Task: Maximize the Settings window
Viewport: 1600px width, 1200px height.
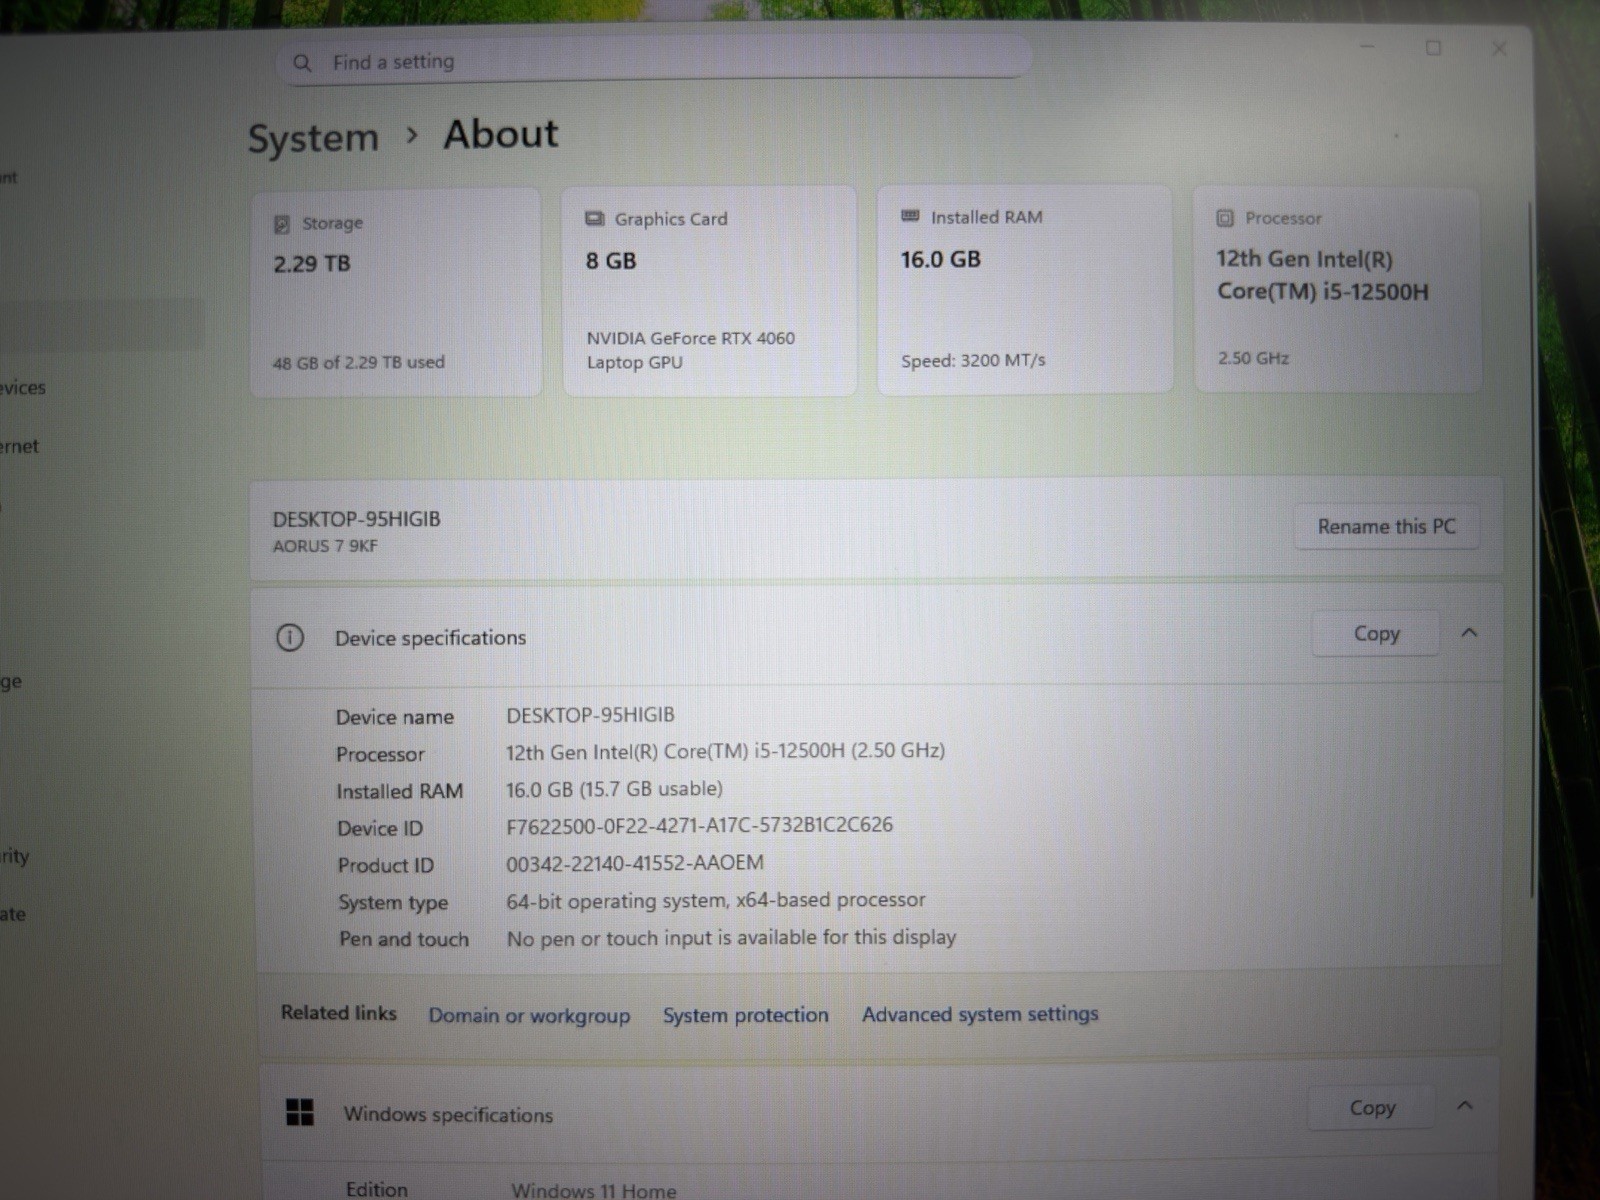Action: [1433, 48]
